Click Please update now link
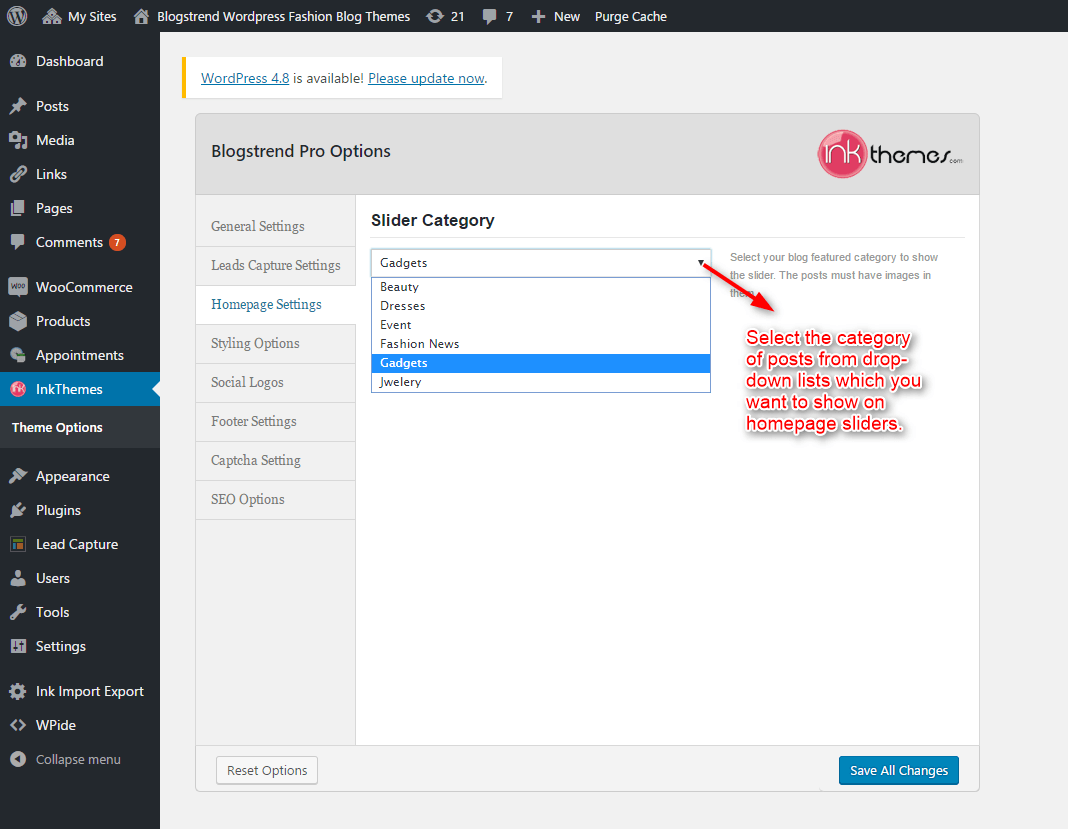This screenshot has width=1068, height=829. [426, 78]
